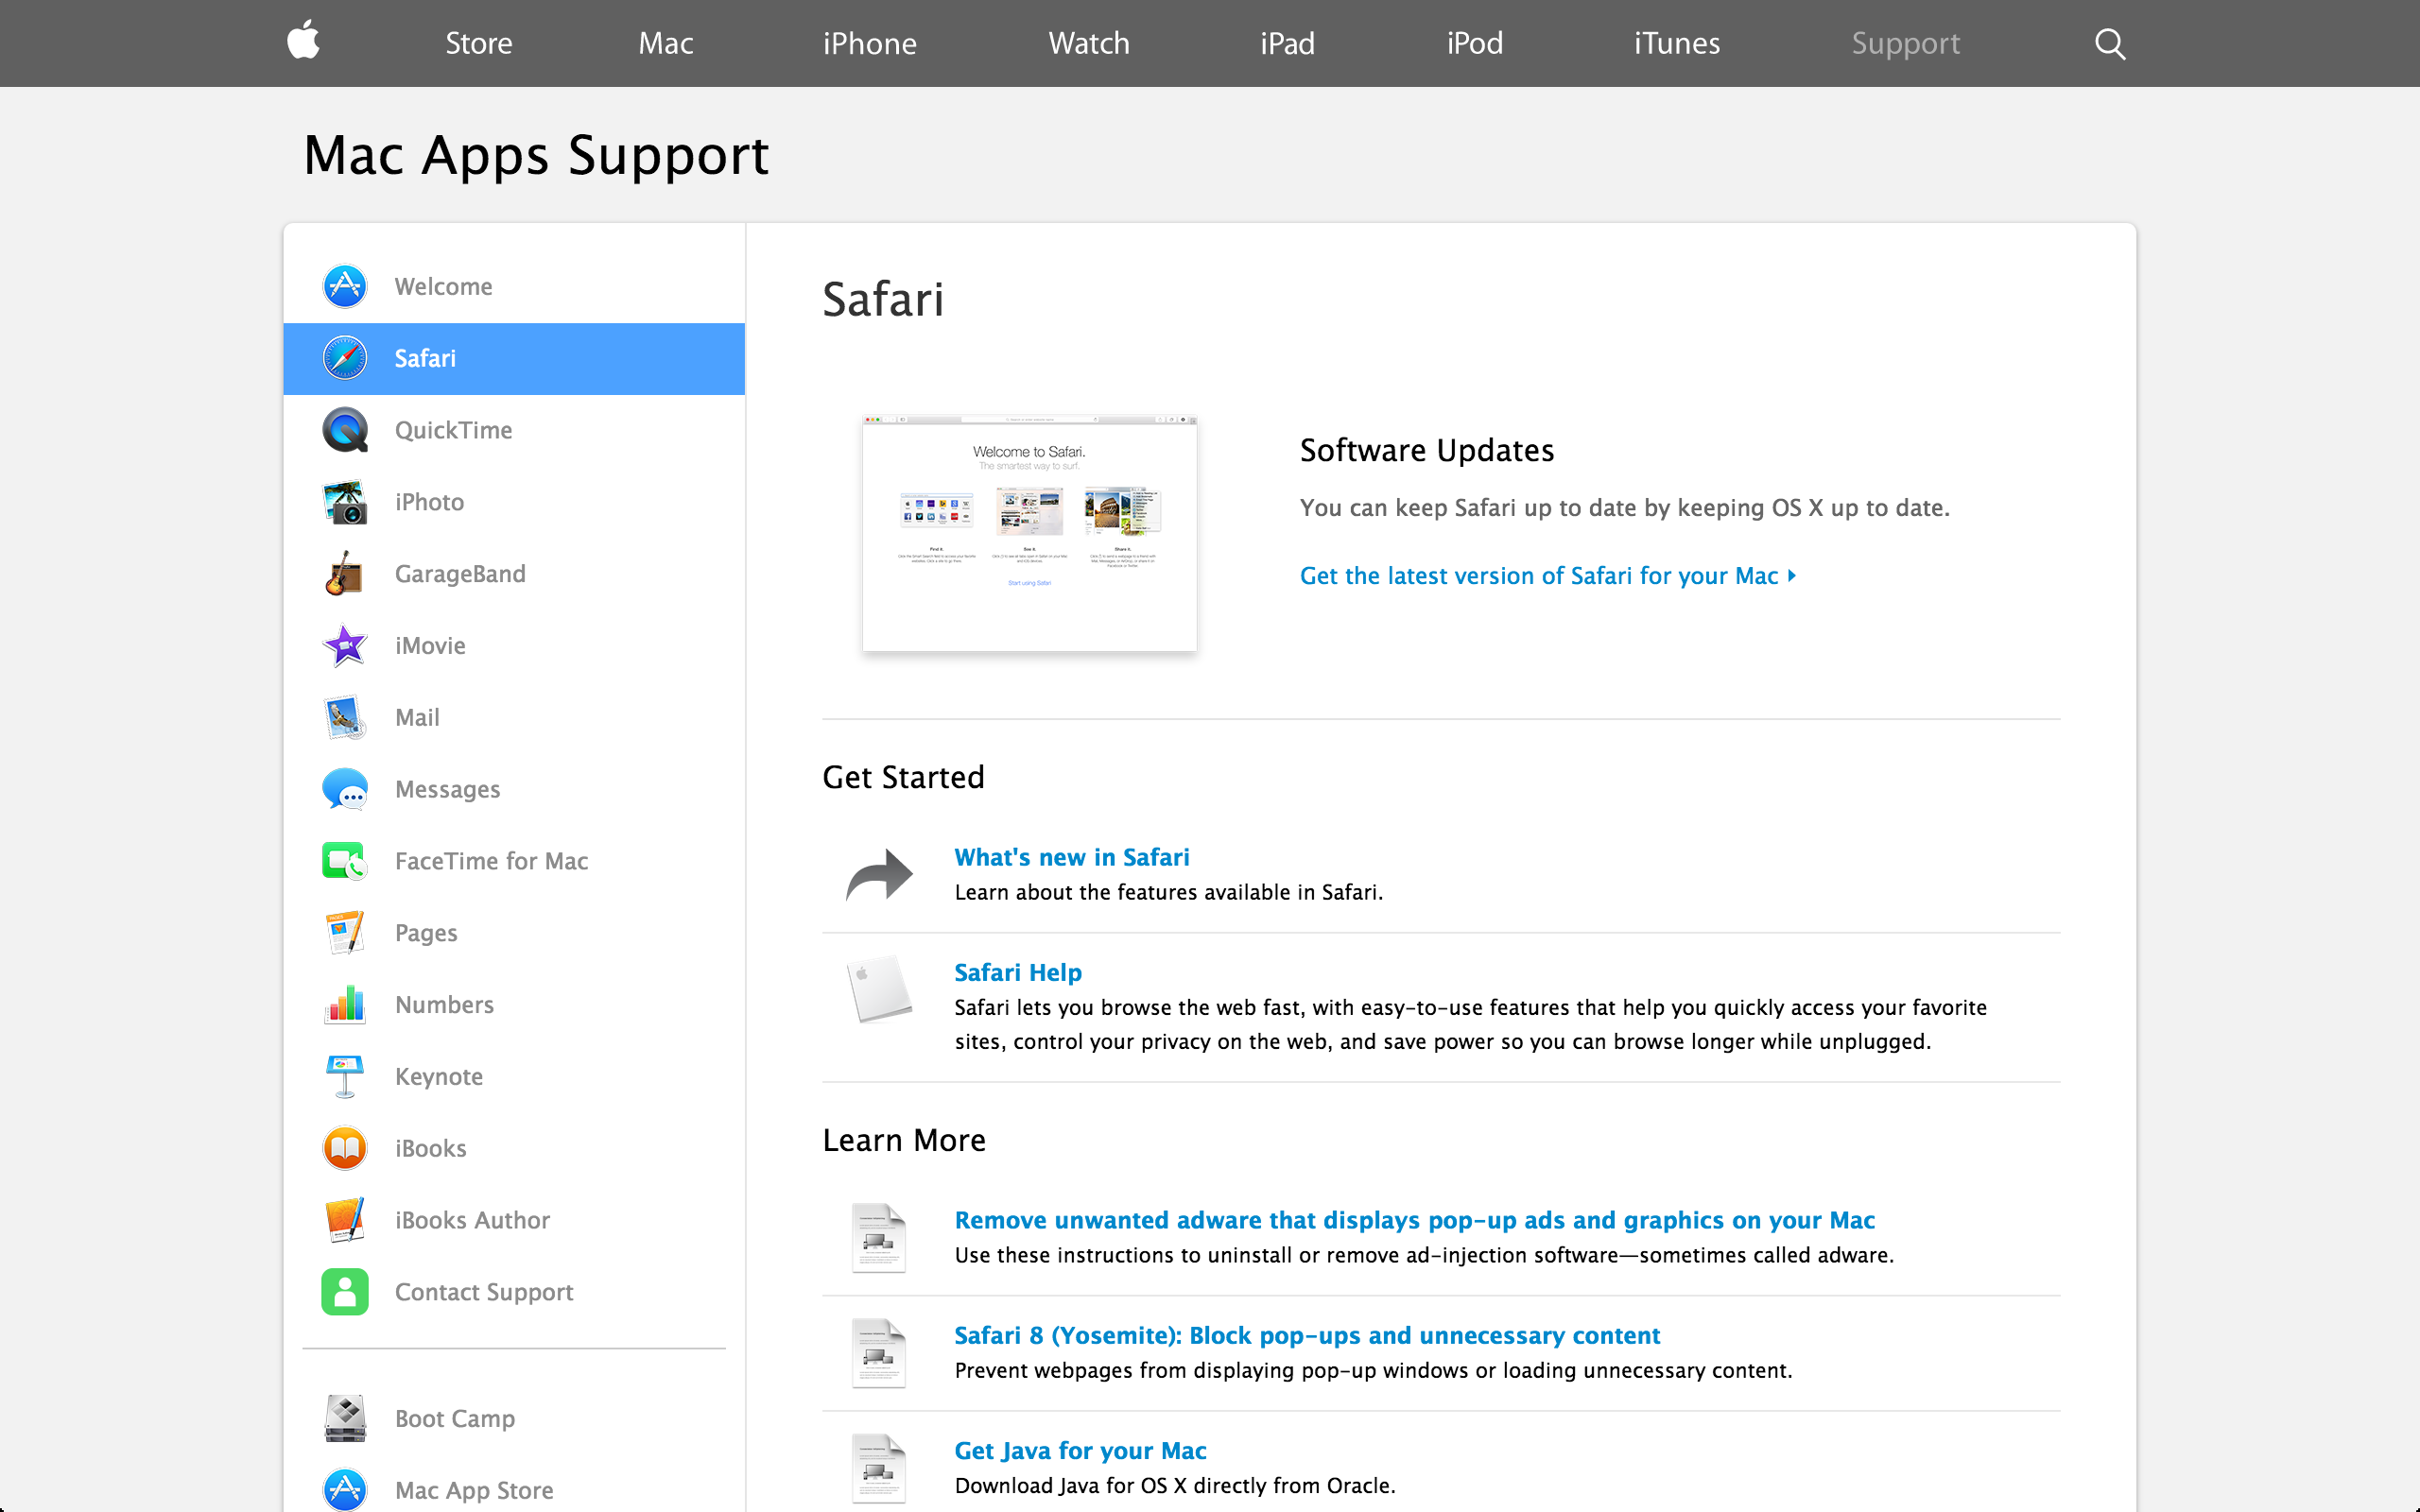Open the "What's new in Safari" link

[1071, 857]
